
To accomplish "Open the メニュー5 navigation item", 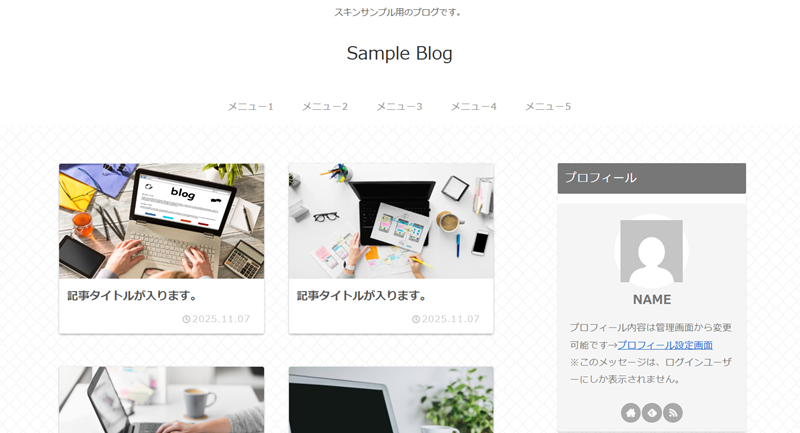I will tap(548, 107).
